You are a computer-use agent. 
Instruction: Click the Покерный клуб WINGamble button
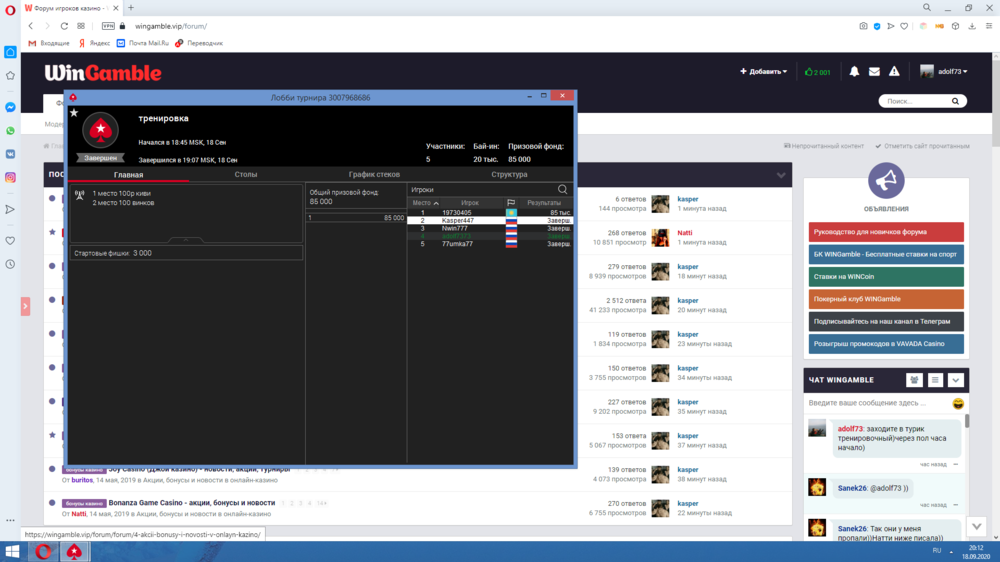point(886,299)
